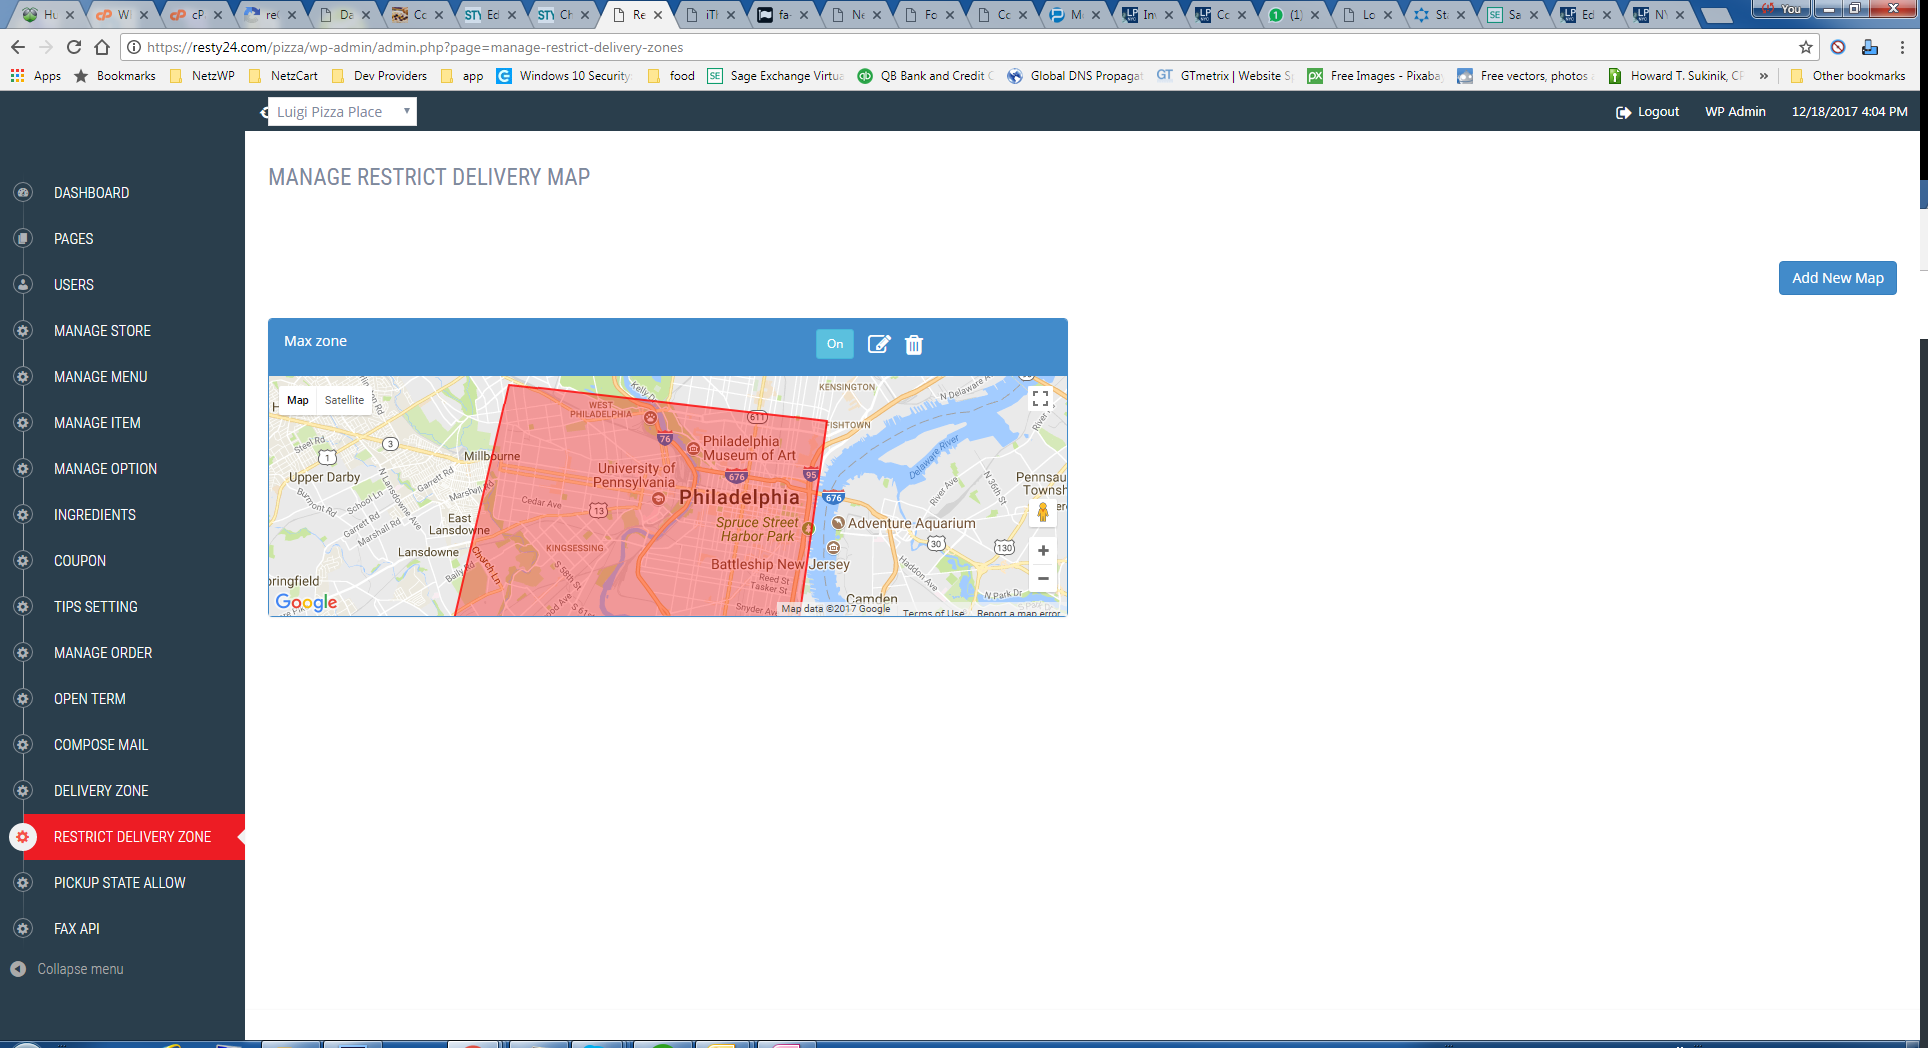The image size is (1928, 1048).
Task: Open Windows 10 Security bookmark
Action: pos(564,76)
